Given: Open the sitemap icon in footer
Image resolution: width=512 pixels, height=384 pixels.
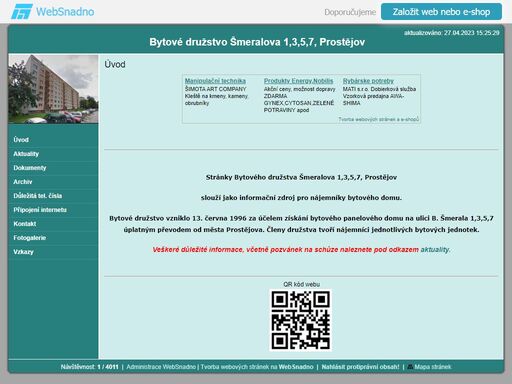Looking at the screenshot, I should point(410,367).
